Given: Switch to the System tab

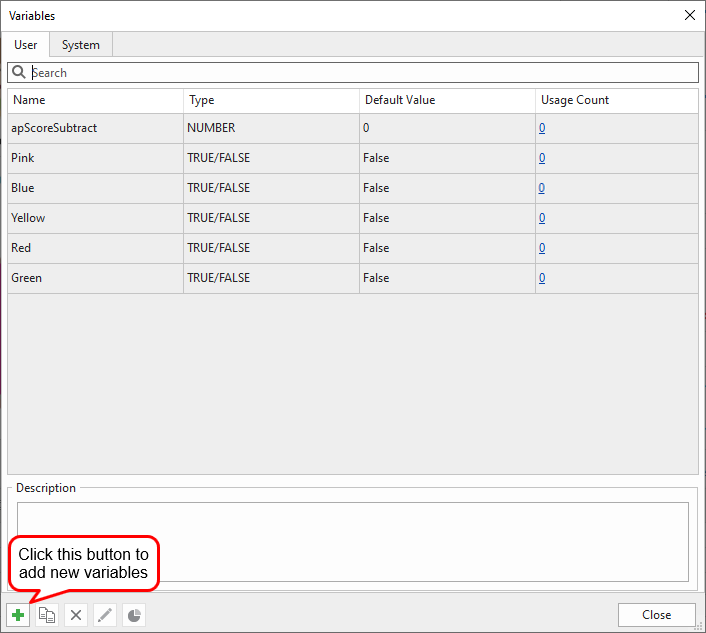Looking at the screenshot, I should click(x=81, y=45).
